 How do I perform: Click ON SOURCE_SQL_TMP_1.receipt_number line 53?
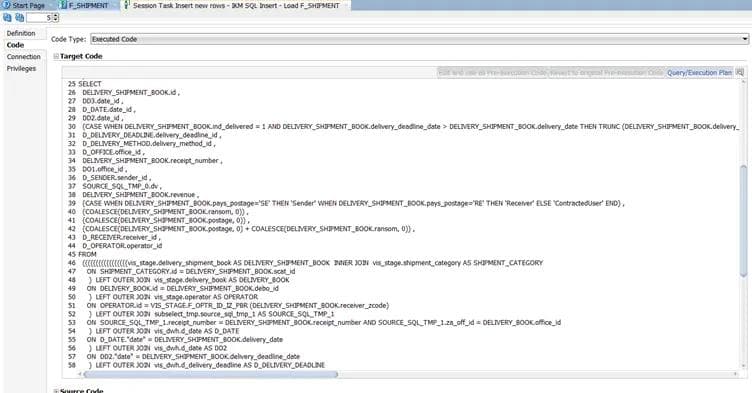coord(324,322)
